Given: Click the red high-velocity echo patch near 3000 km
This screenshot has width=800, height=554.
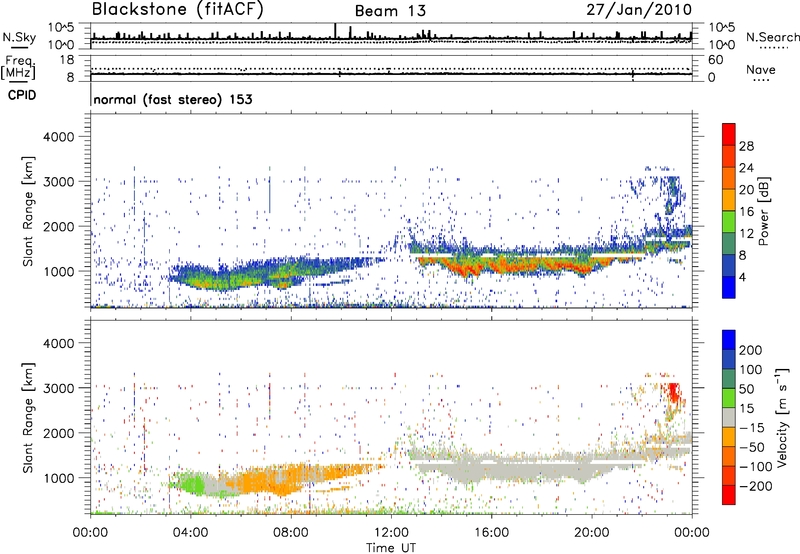Looking at the screenshot, I should pos(673,393).
